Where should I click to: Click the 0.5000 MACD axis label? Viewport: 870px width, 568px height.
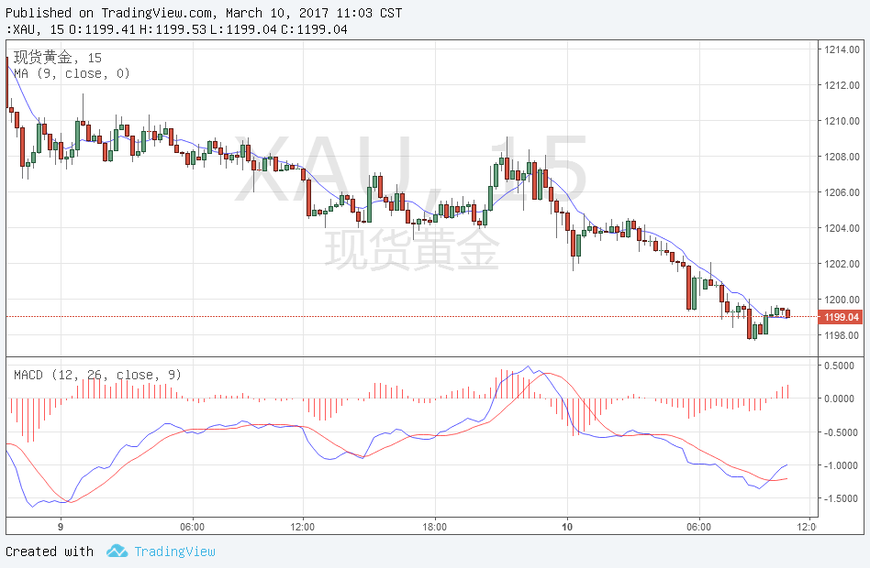point(839,366)
